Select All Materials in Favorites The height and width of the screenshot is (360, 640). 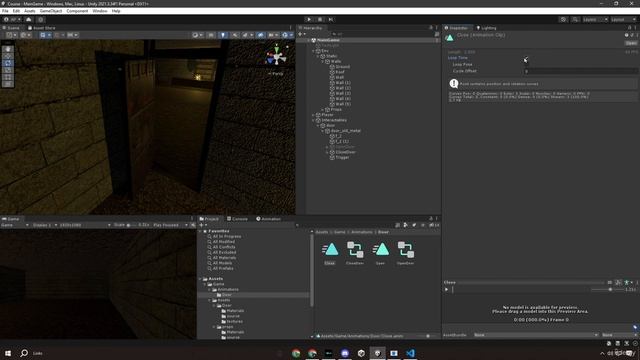(x=224, y=258)
